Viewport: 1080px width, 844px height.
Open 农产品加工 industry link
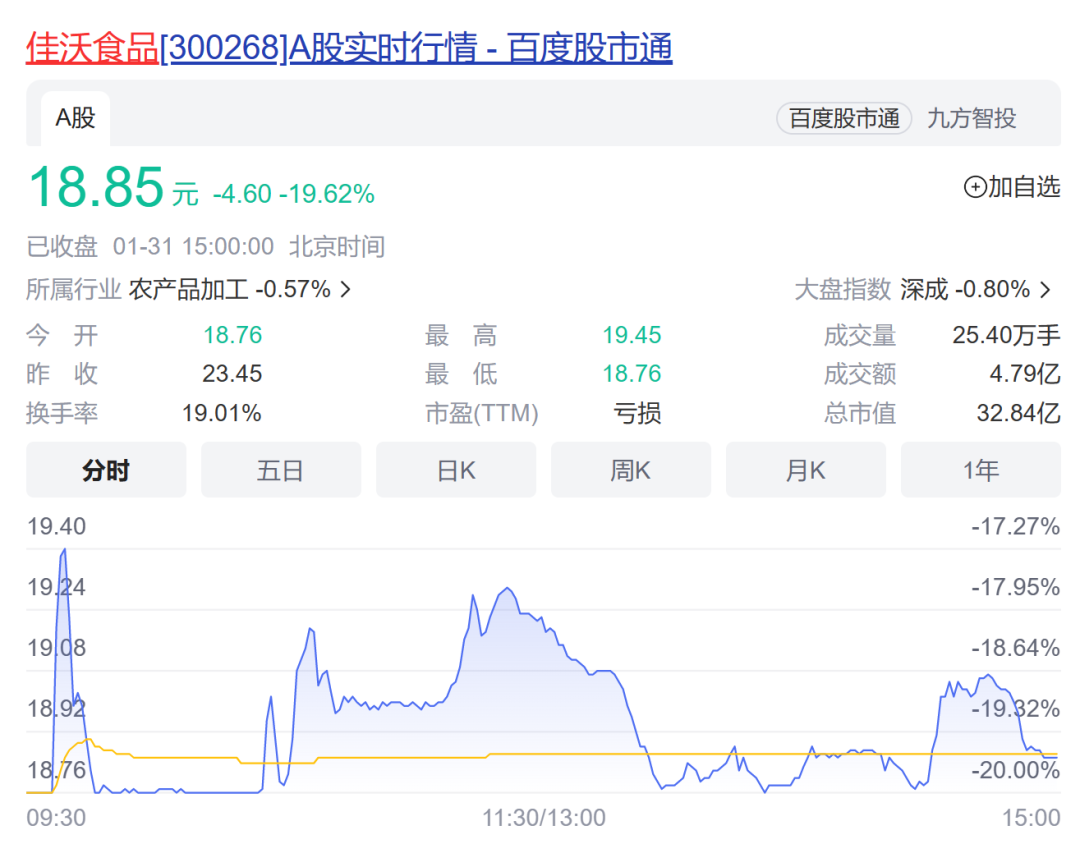(230, 289)
